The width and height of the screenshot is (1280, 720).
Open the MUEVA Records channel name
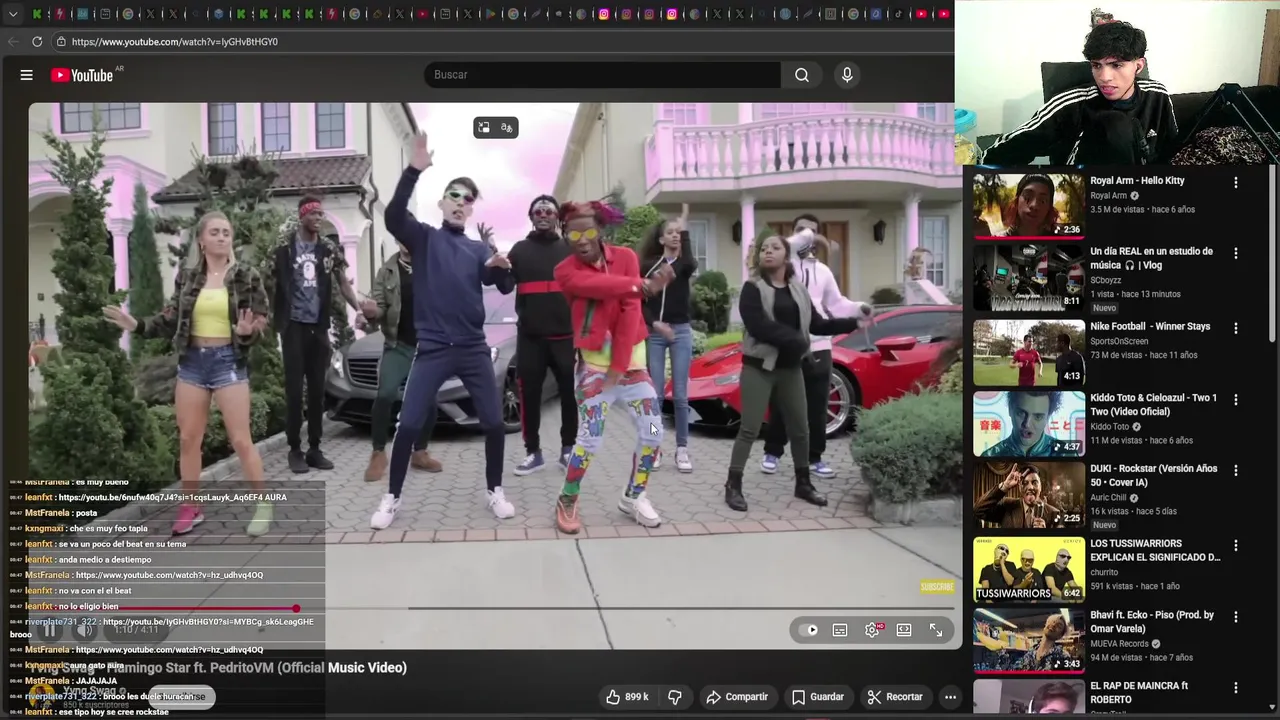click(1119, 644)
